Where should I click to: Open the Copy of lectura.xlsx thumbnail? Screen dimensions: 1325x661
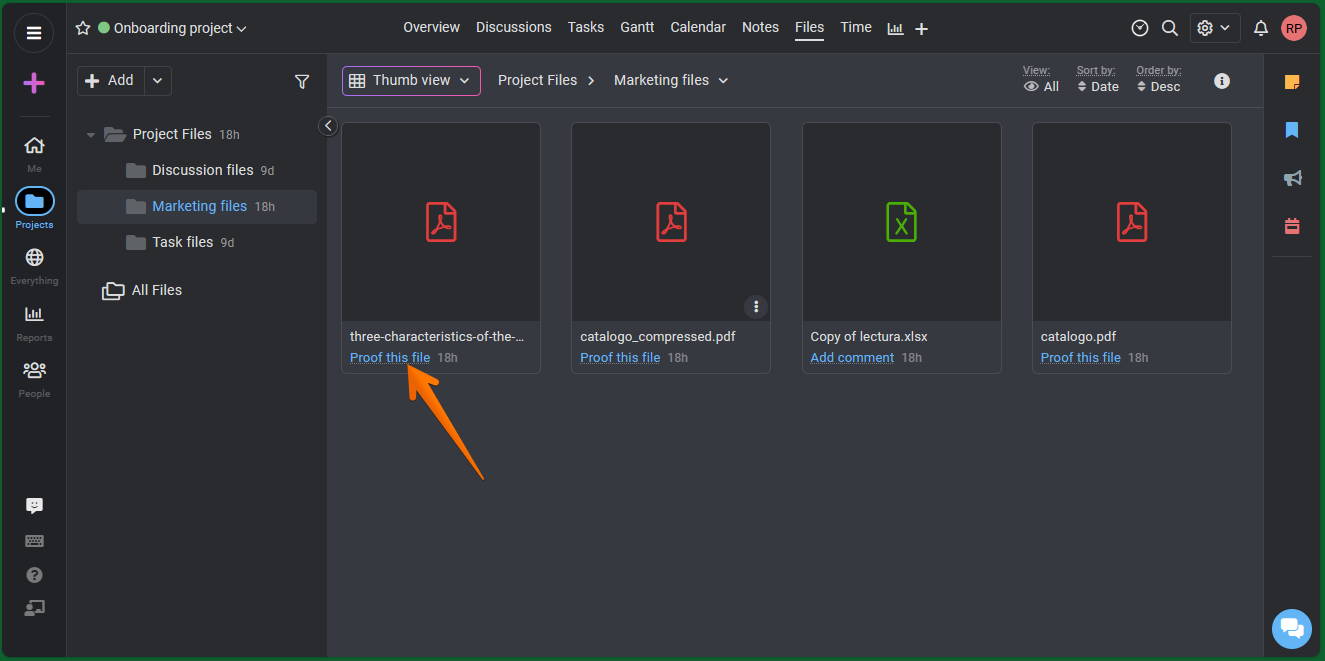pyautogui.click(x=901, y=222)
